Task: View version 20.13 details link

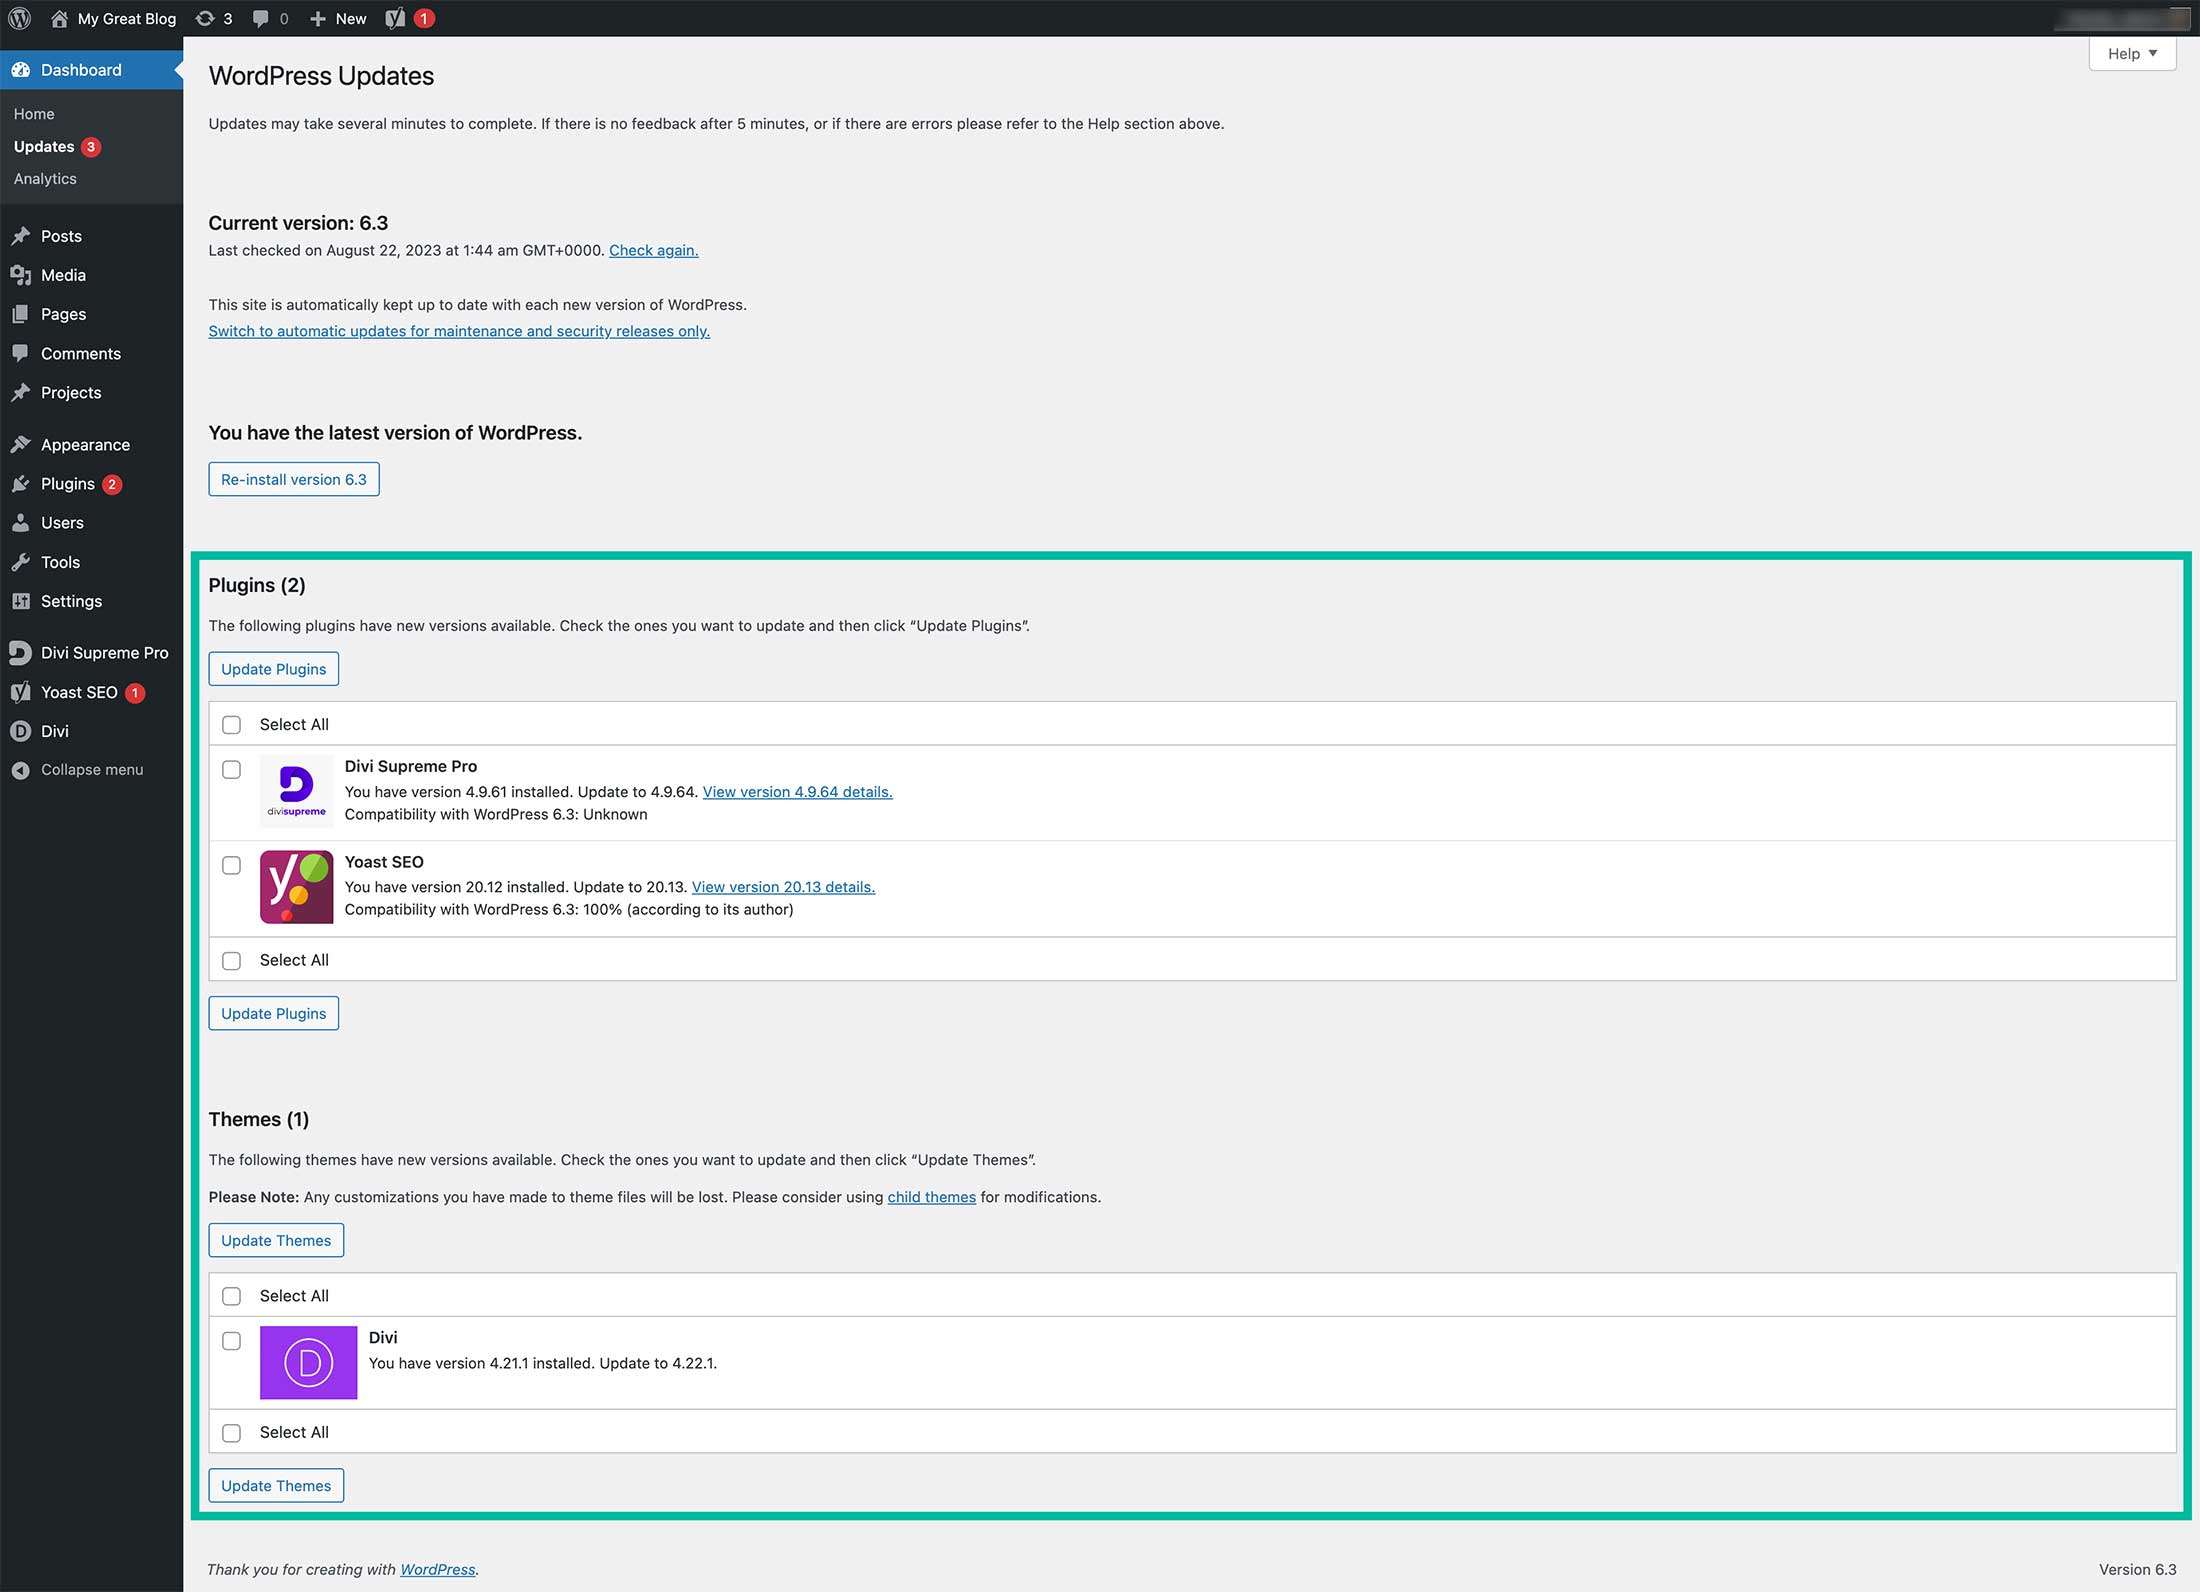Action: pos(783,887)
